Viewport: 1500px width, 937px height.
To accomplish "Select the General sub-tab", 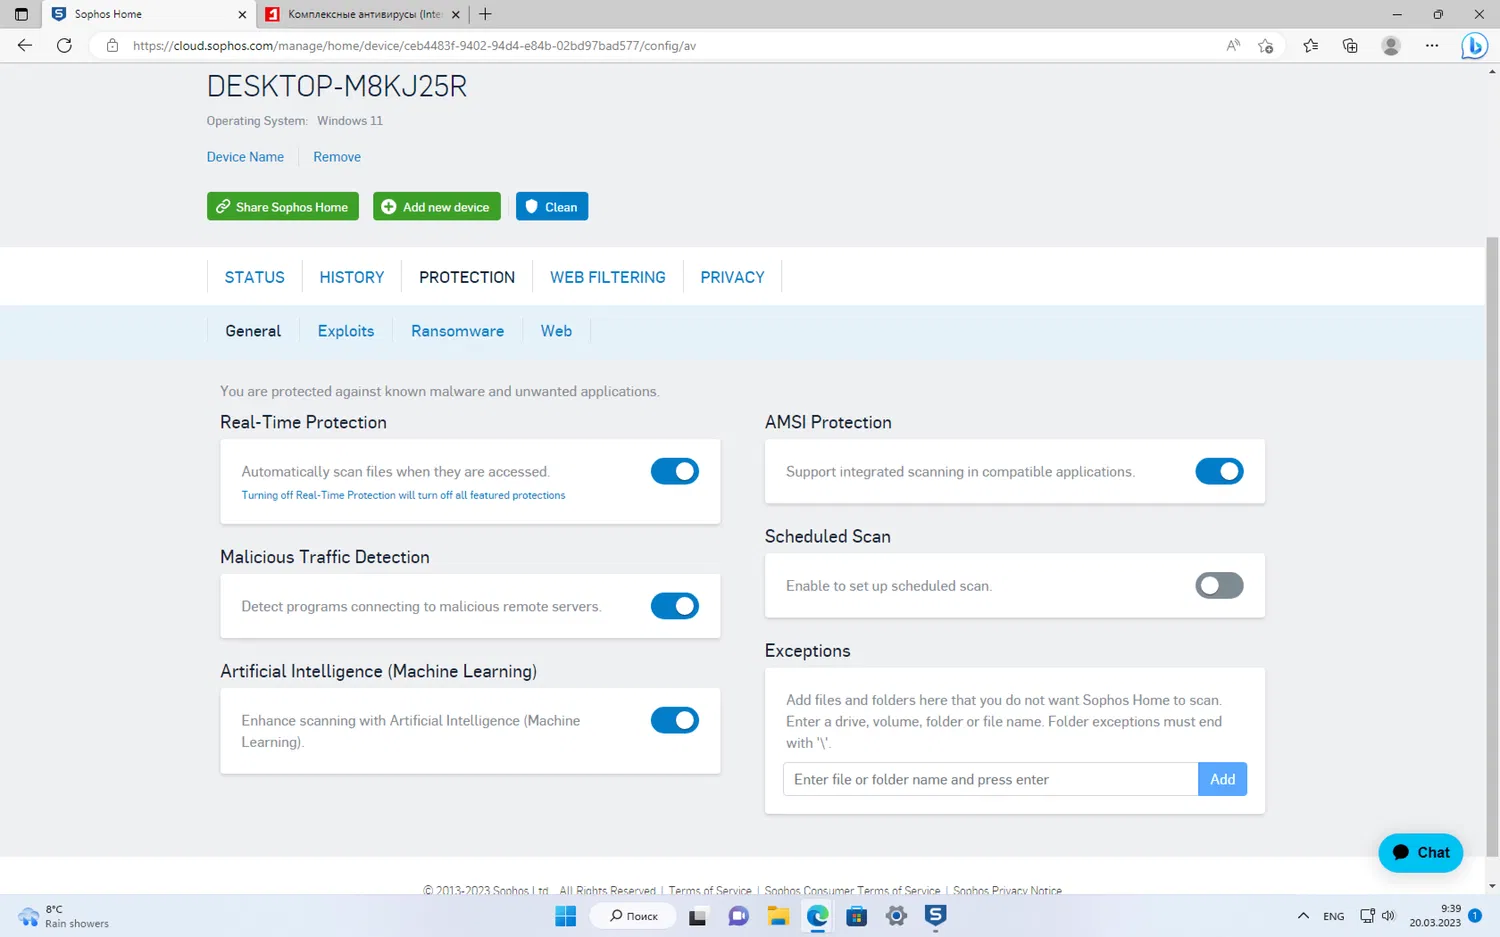I will (x=253, y=331).
